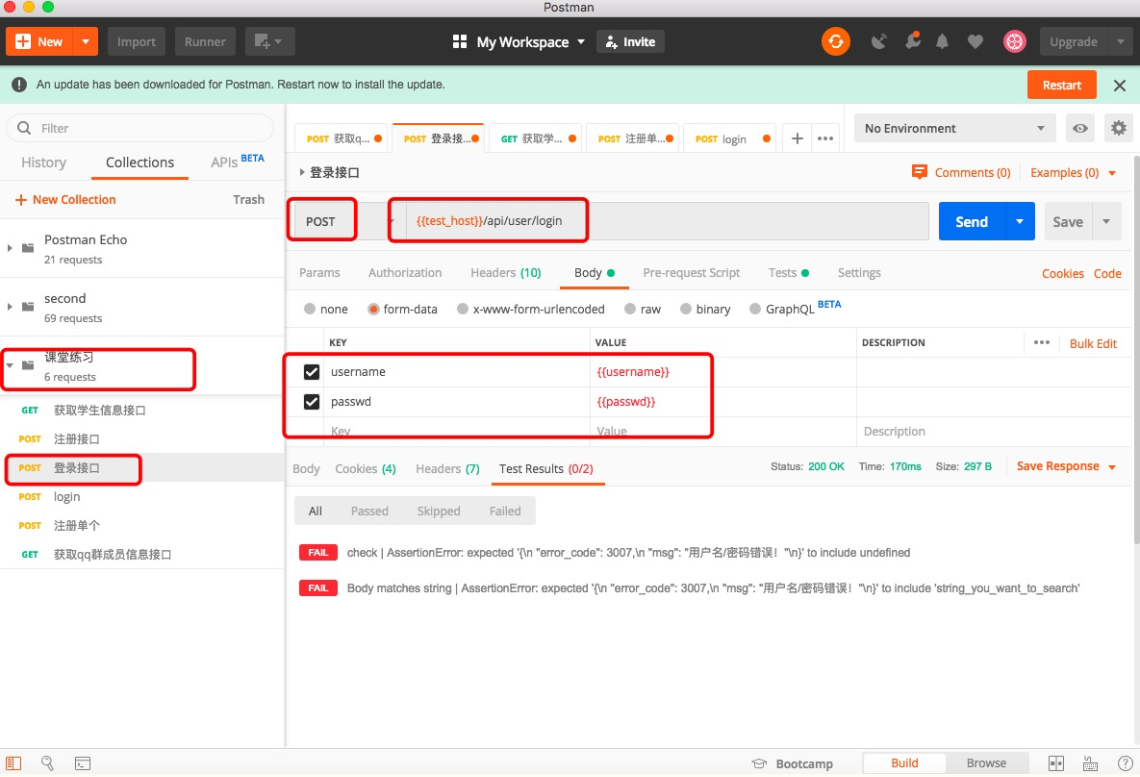Select the GraphQL body radio
Screen dimensions: 1140x777
tap(755, 309)
